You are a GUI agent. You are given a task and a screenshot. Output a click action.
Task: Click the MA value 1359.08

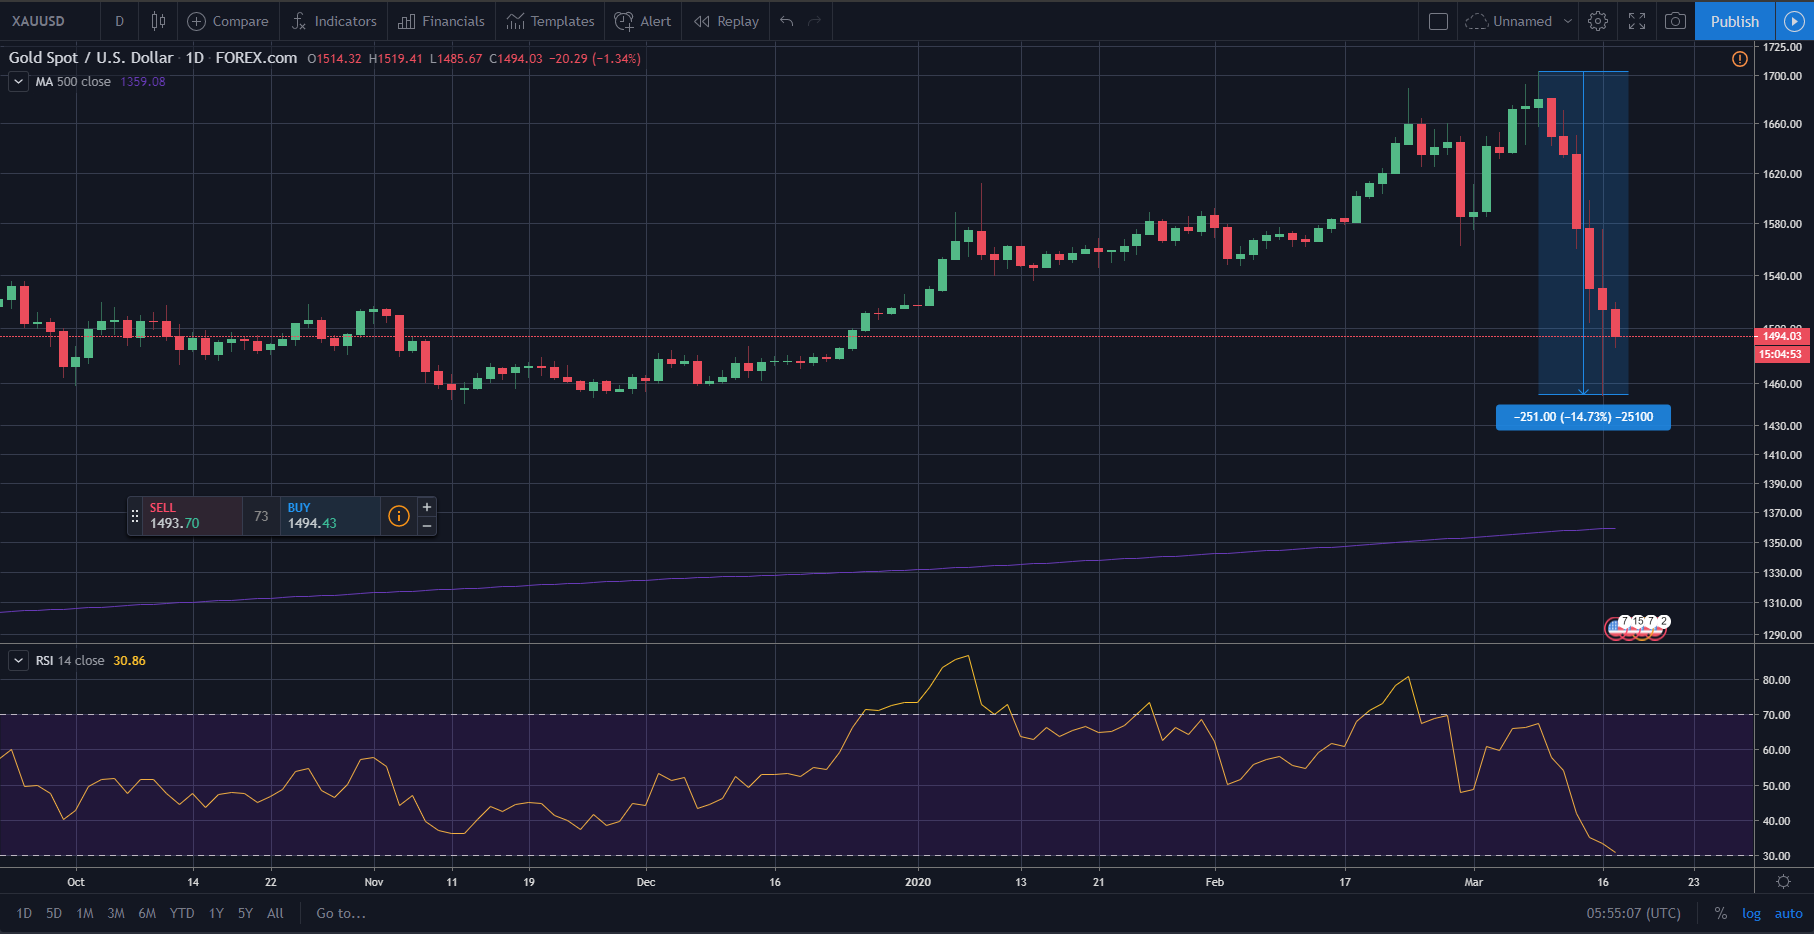click(x=143, y=82)
